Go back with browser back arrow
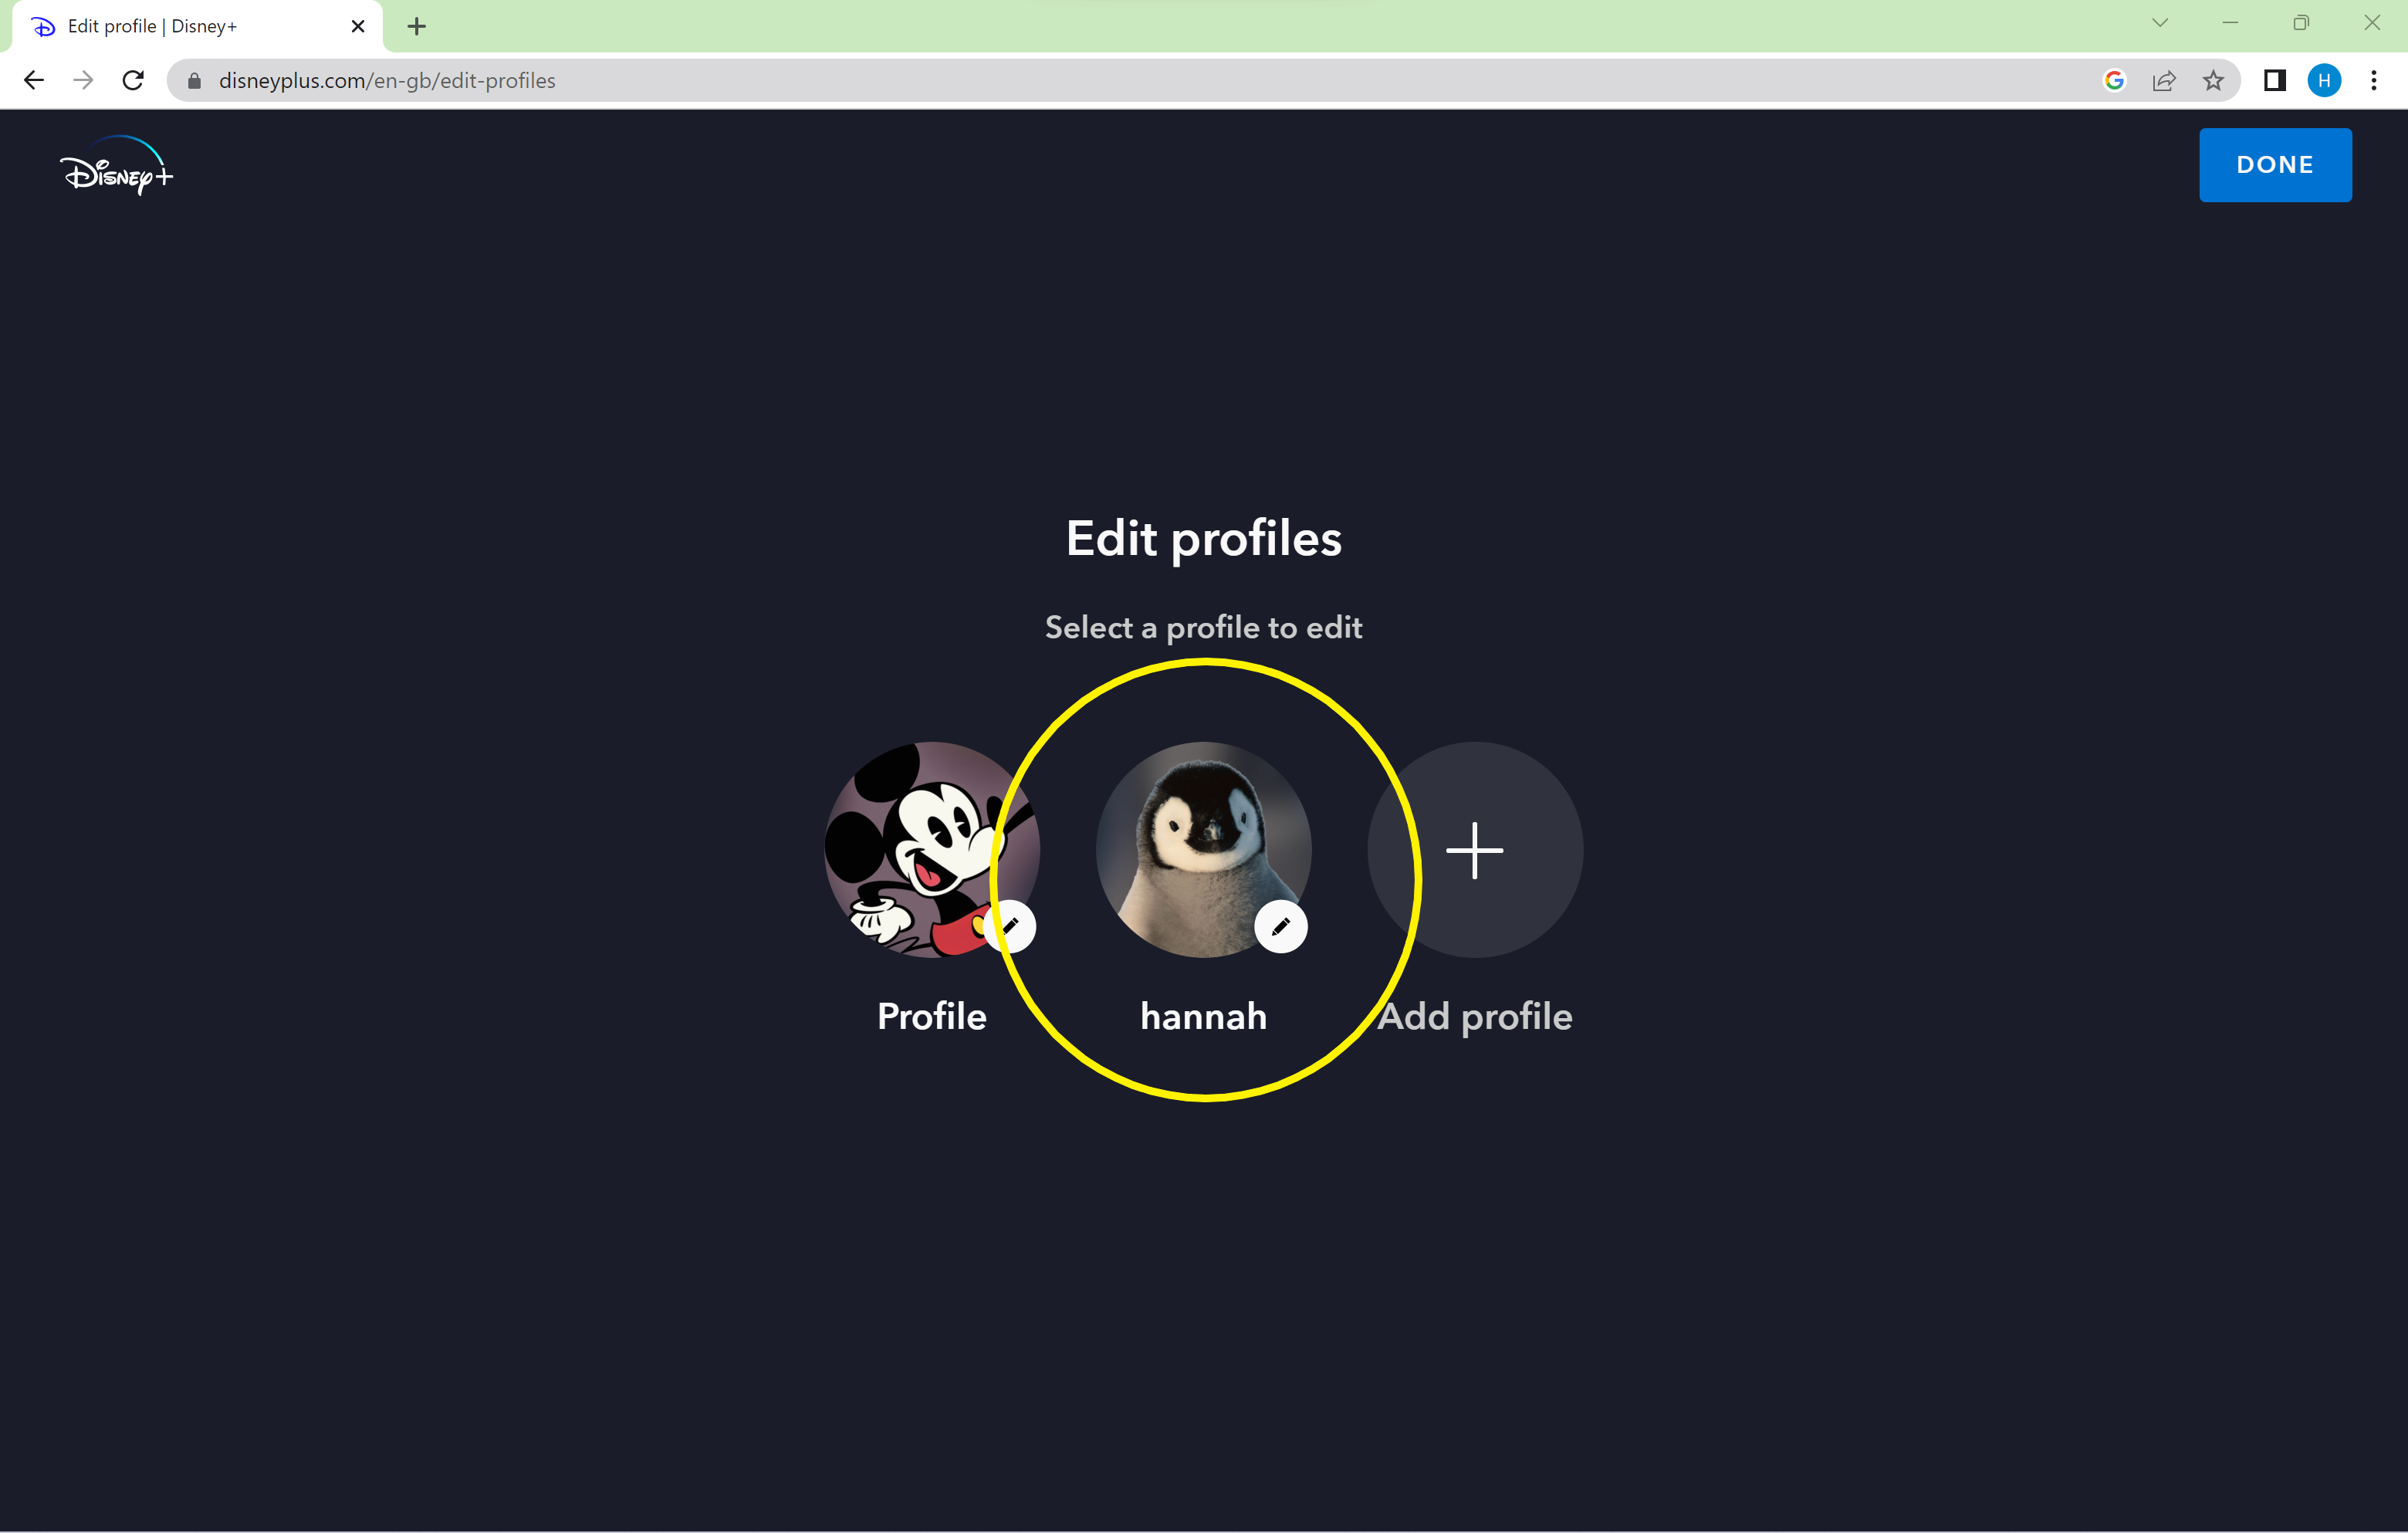Viewport: 2408px width, 1533px height. (x=34, y=80)
